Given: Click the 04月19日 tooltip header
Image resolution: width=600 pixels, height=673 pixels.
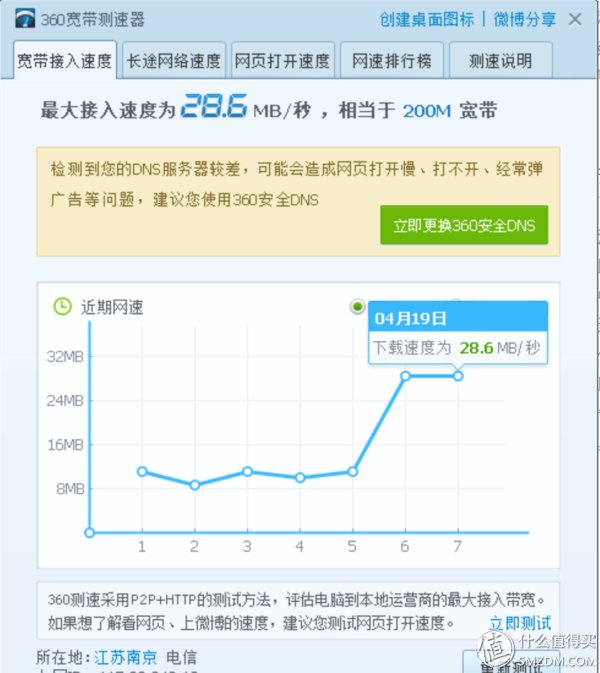Looking at the screenshot, I should pos(458,317).
